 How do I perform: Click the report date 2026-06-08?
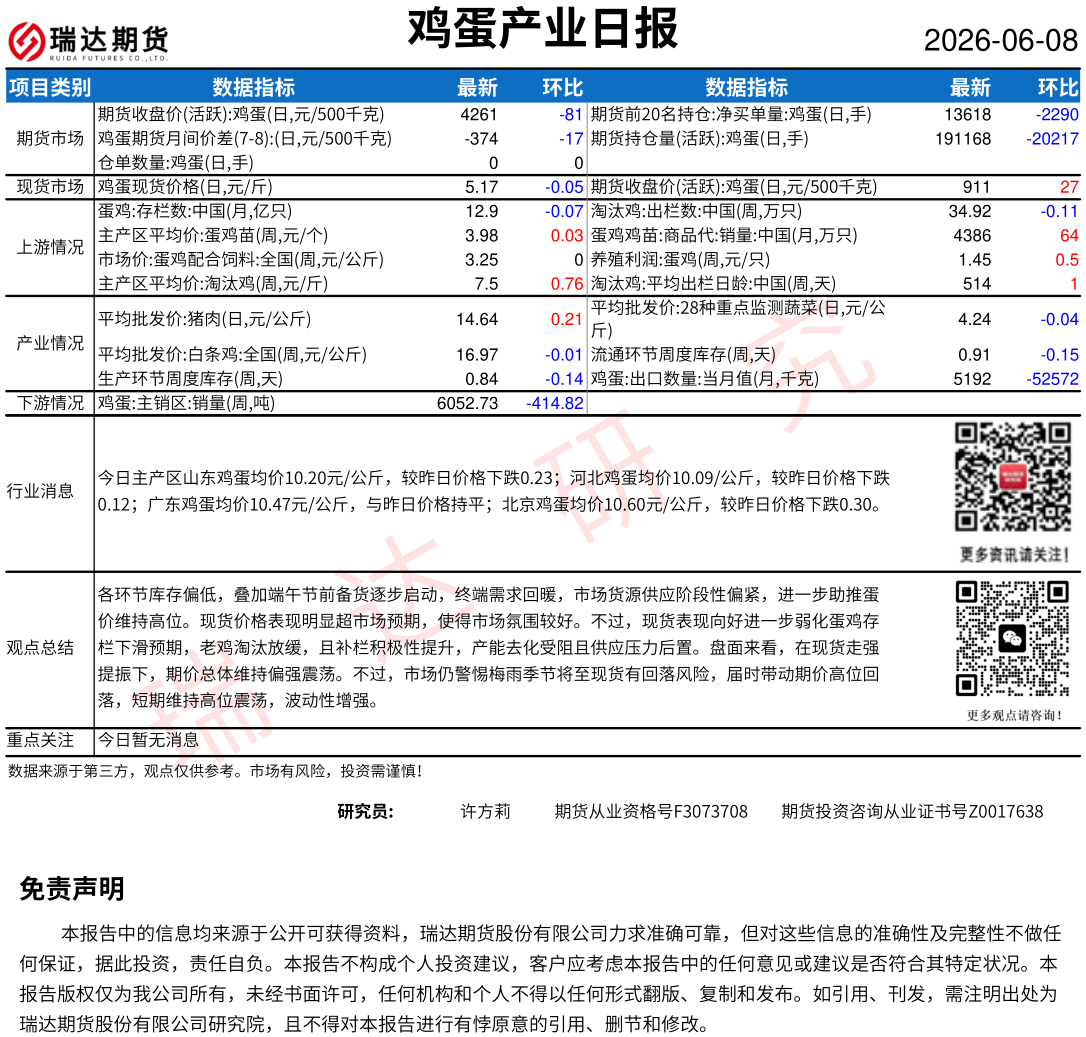click(1001, 40)
